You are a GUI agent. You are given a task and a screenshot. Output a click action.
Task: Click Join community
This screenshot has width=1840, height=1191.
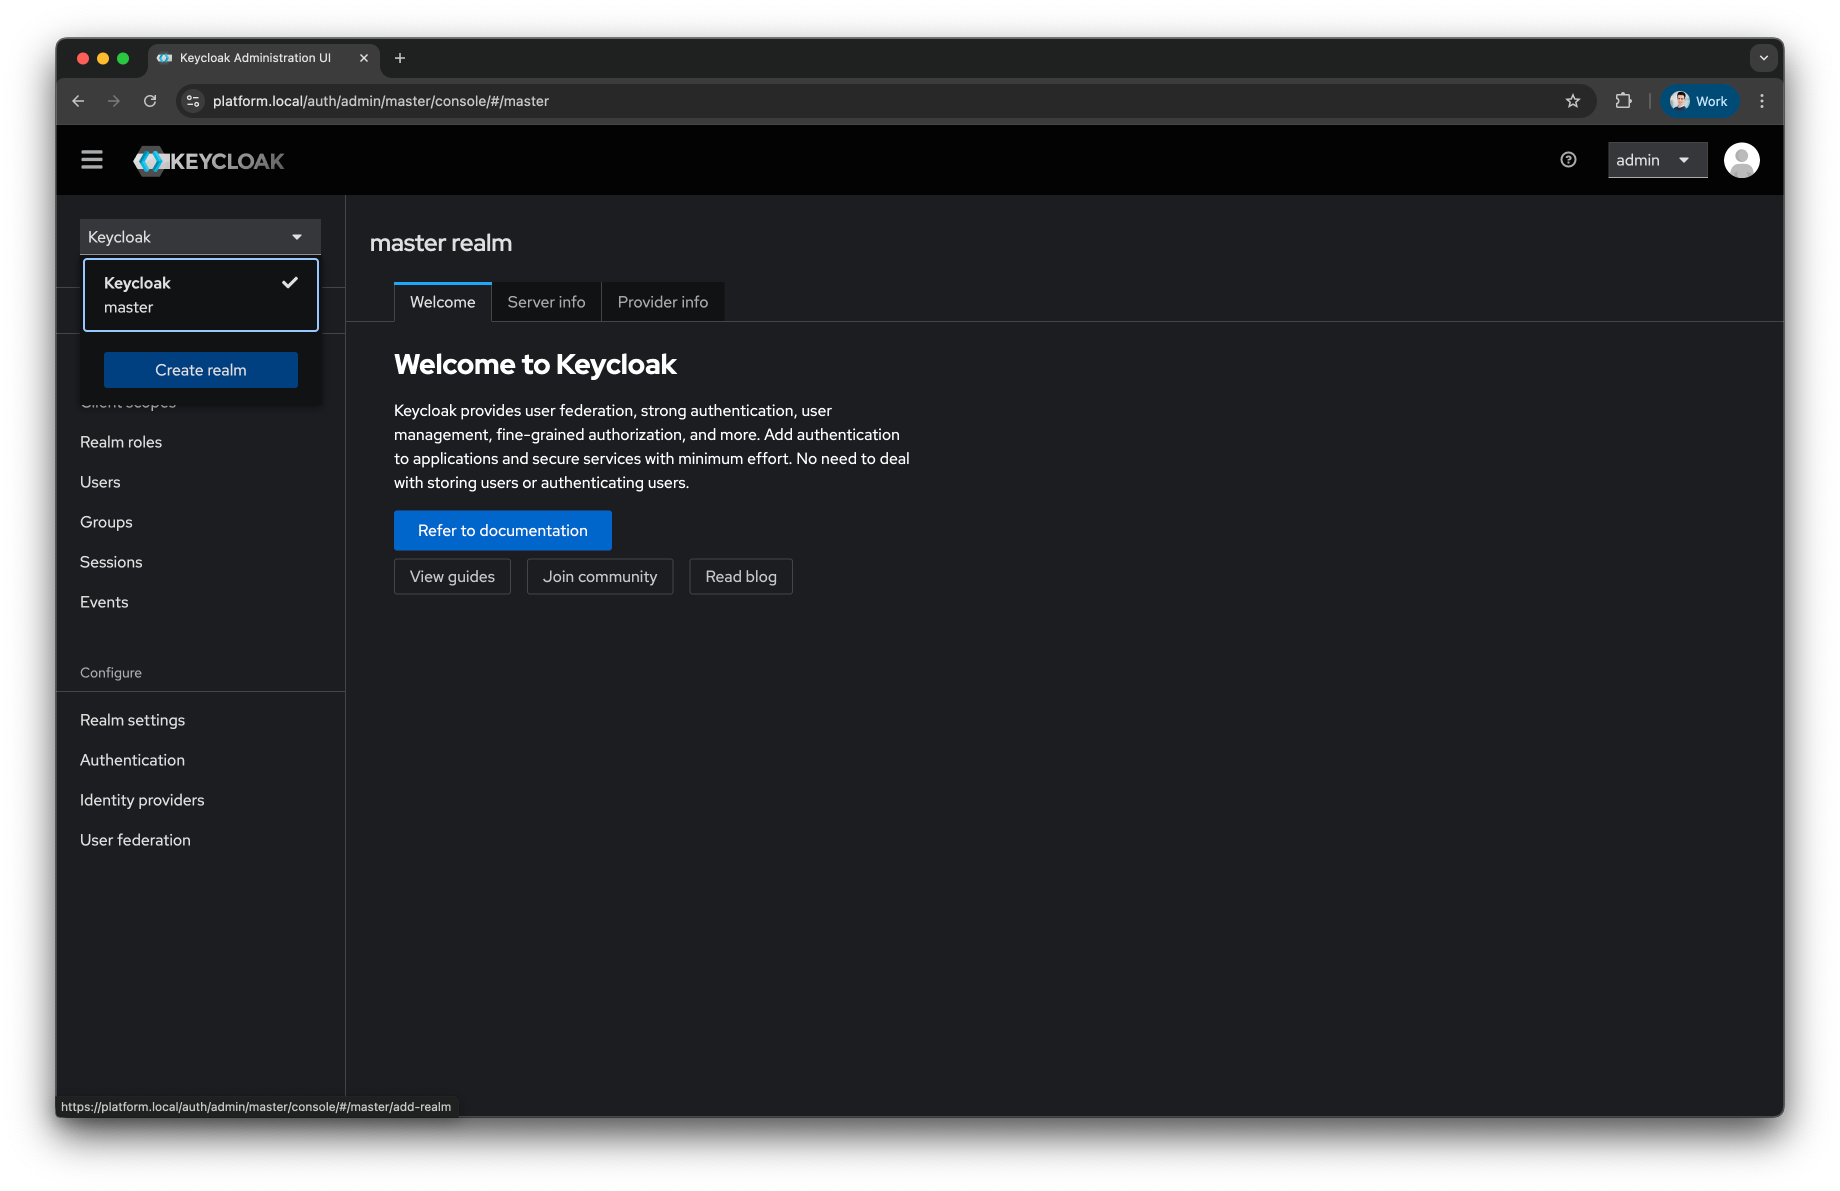click(x=599, y=576)
